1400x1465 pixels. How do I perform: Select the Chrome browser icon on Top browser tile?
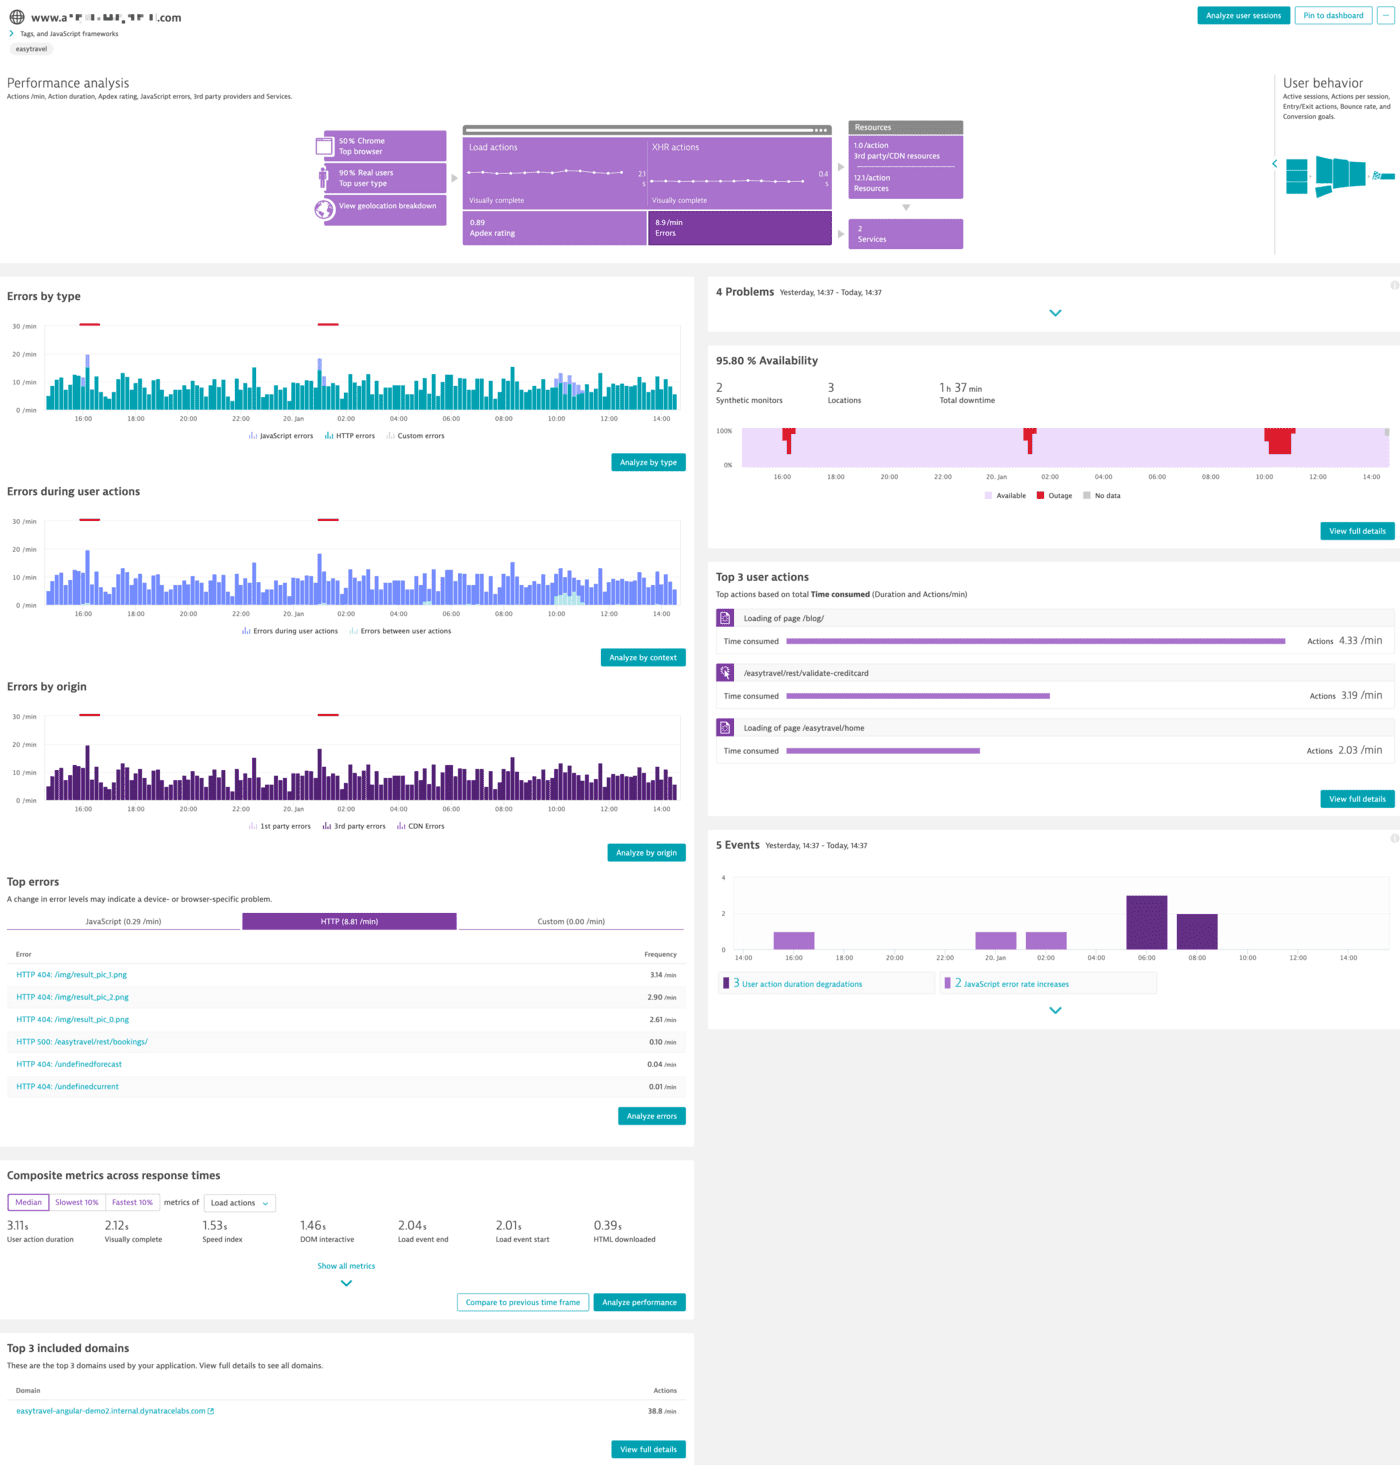click(324, 144)
